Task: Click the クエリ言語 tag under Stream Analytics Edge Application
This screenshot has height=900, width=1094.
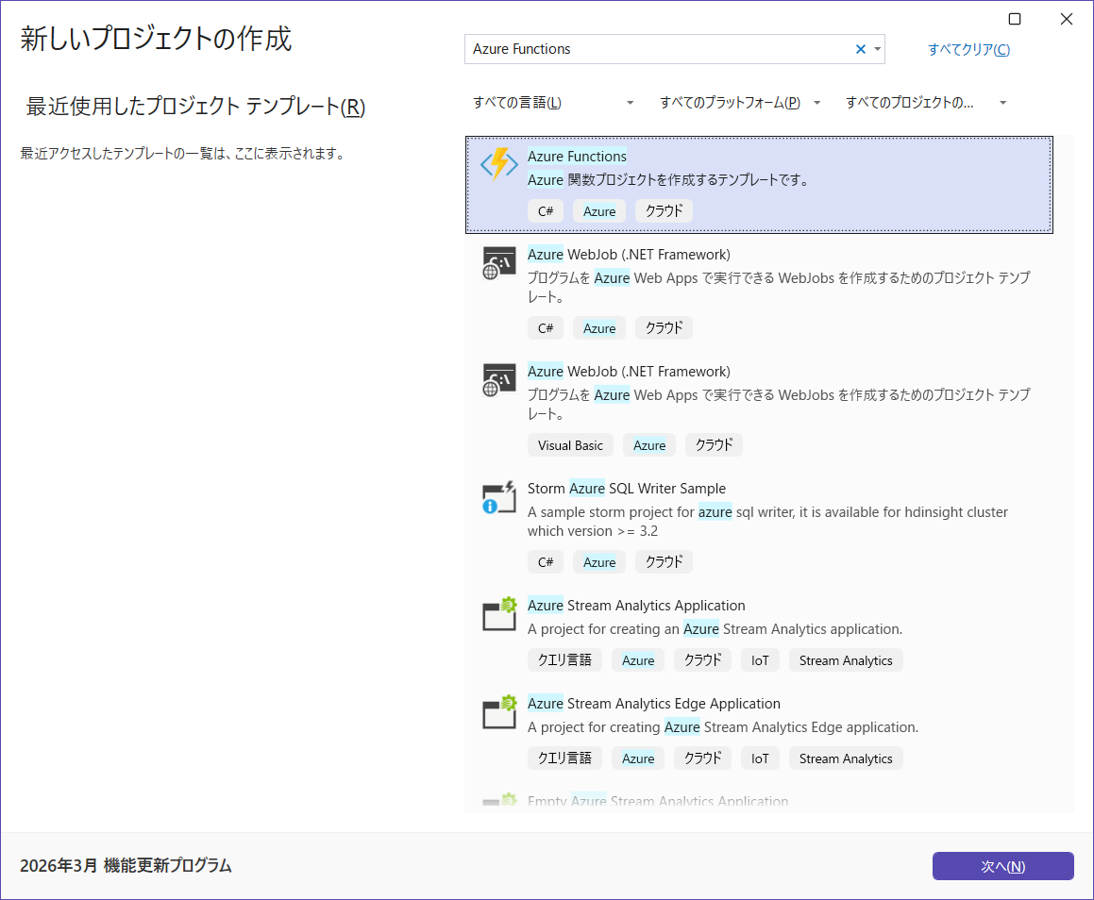Action: (564, 758)
